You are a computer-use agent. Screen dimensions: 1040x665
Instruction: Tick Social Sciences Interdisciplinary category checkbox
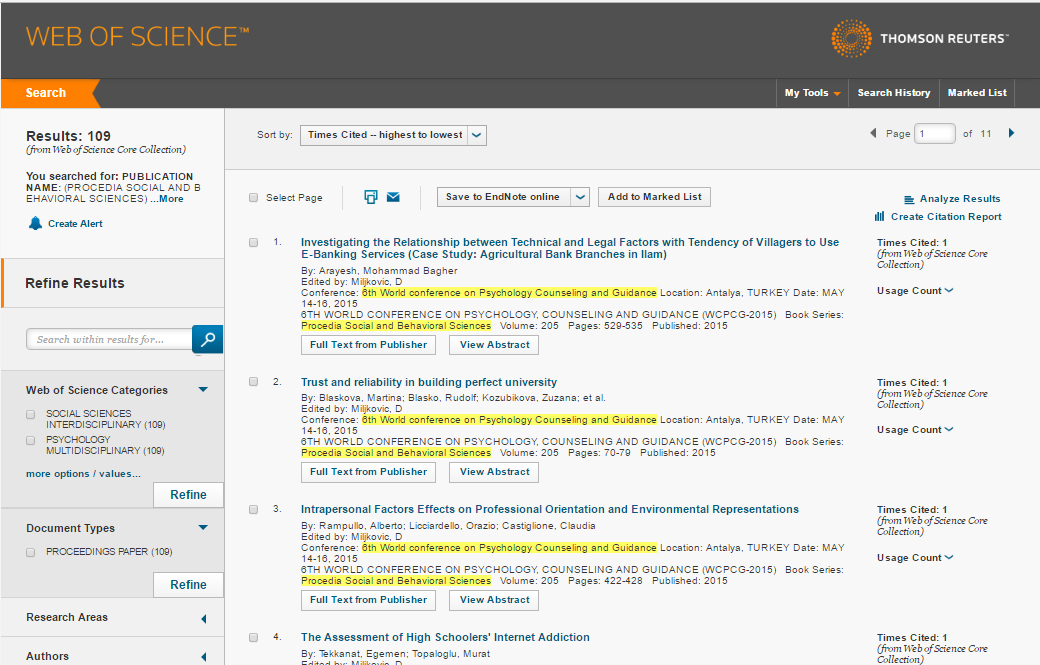coord(31,414)
